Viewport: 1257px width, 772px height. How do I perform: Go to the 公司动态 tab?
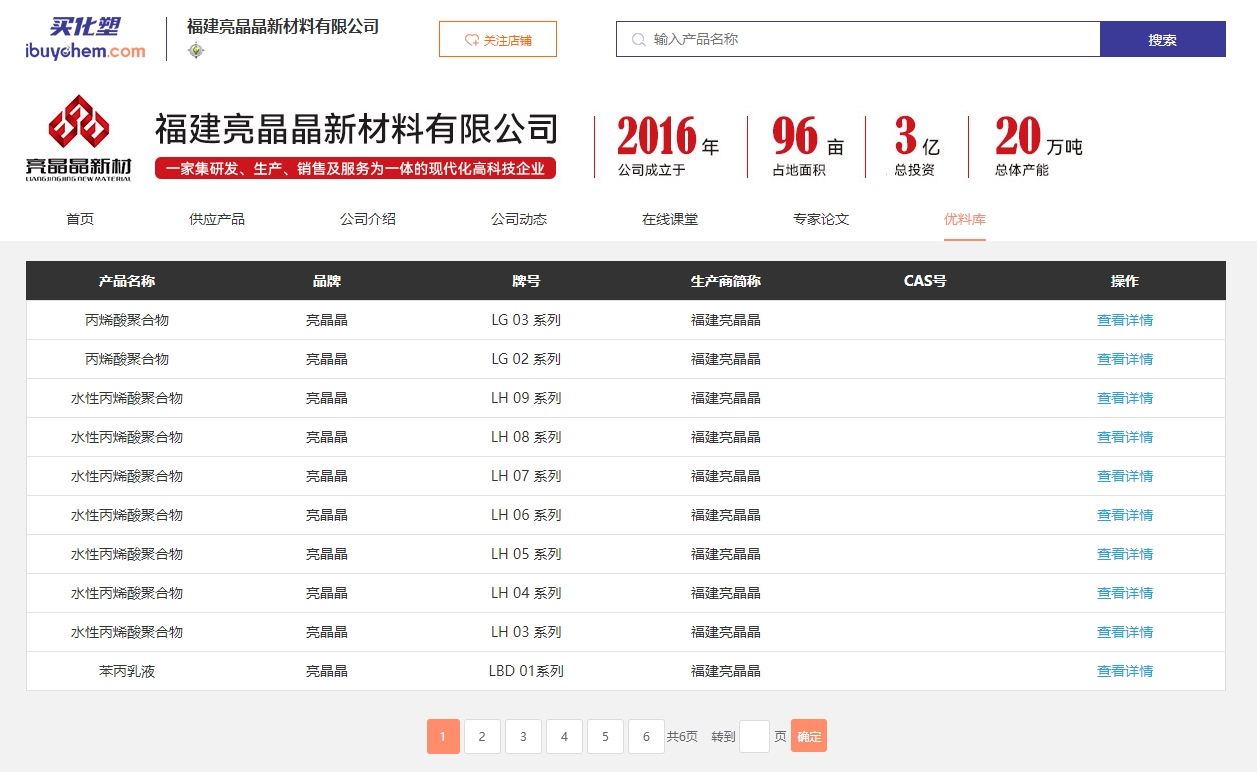[x=519, y=219]
